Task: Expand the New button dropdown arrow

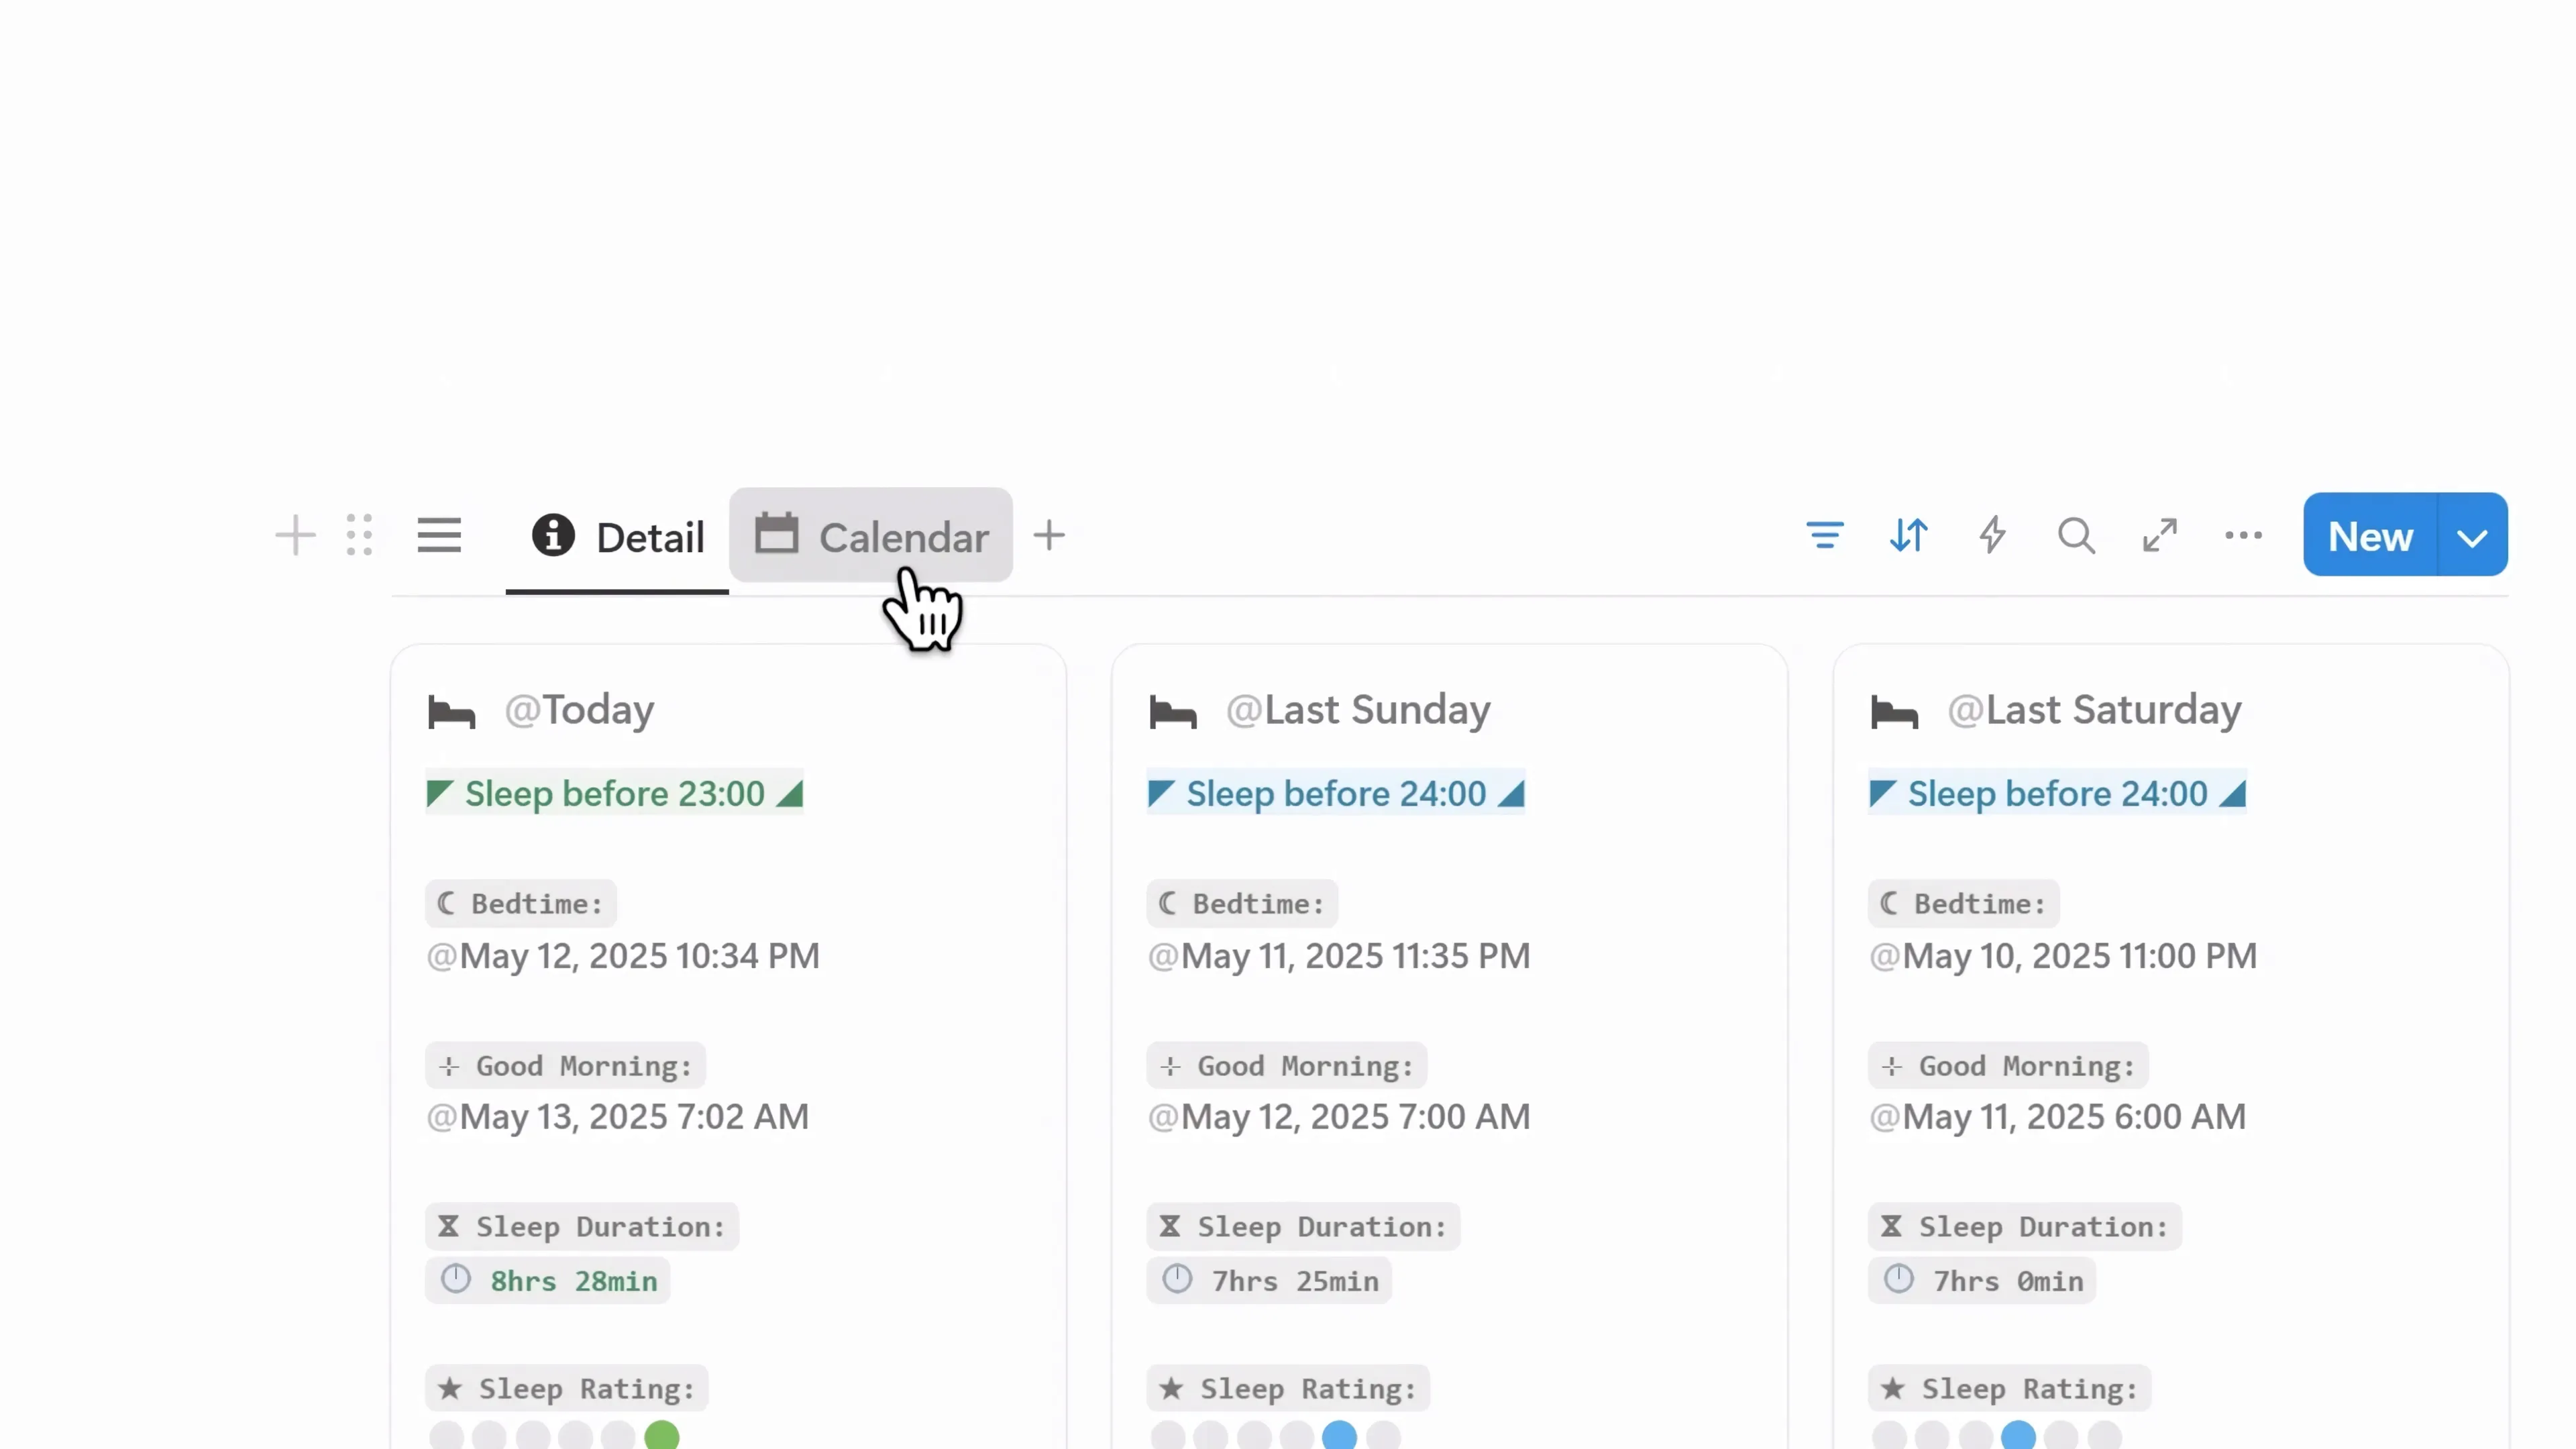Action: pos(2472,537)
